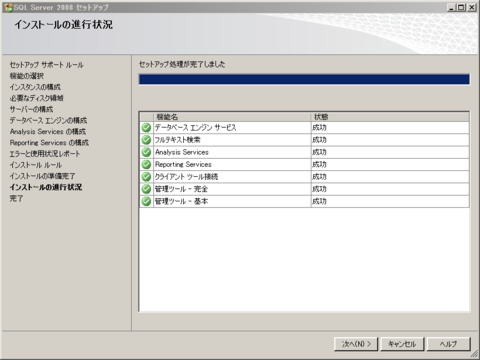This screenshot has height=360, width=480.
Task: Click the エラーと使用状況レポート step
Action: coord(45,154)
